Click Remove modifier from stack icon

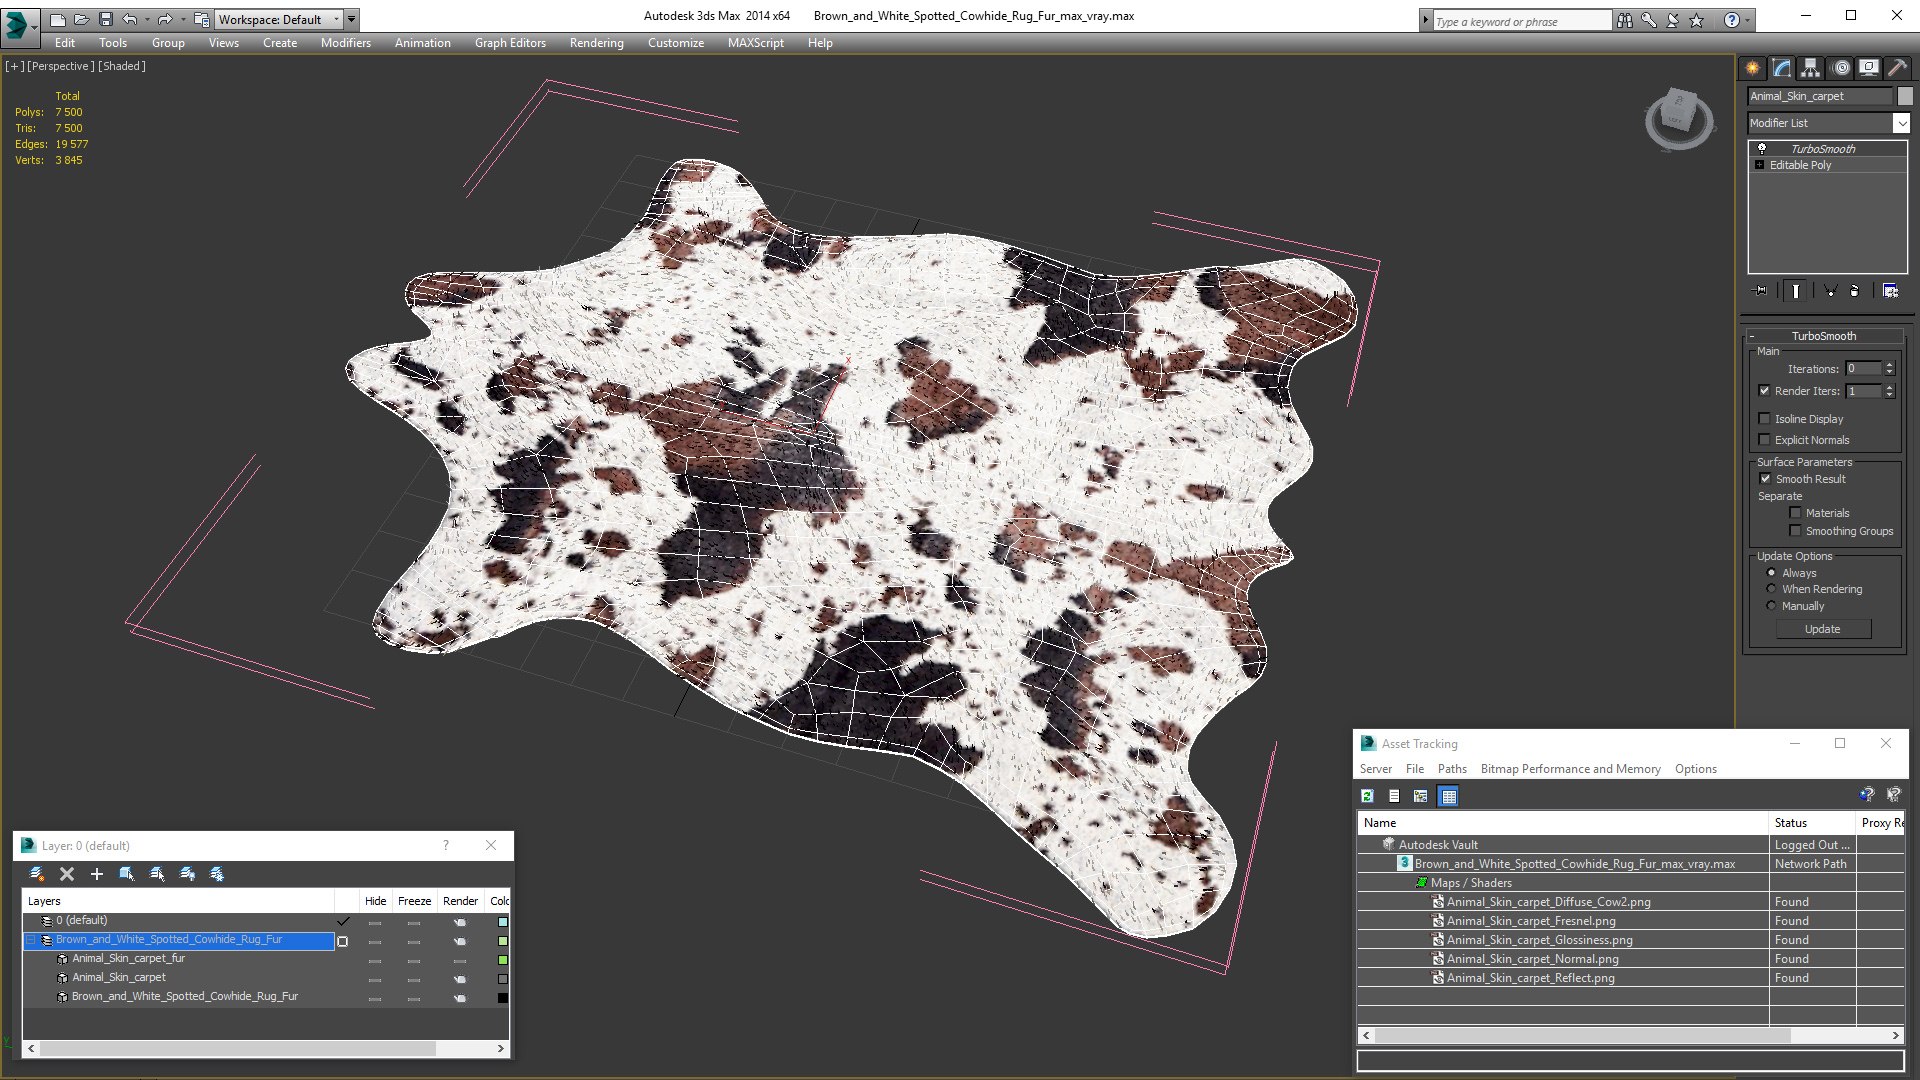1855,291
